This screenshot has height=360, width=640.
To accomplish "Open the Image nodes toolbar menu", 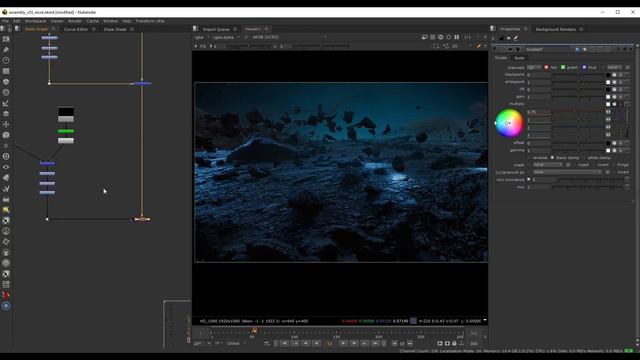I will pyautogui.click(x=6, y=39).
